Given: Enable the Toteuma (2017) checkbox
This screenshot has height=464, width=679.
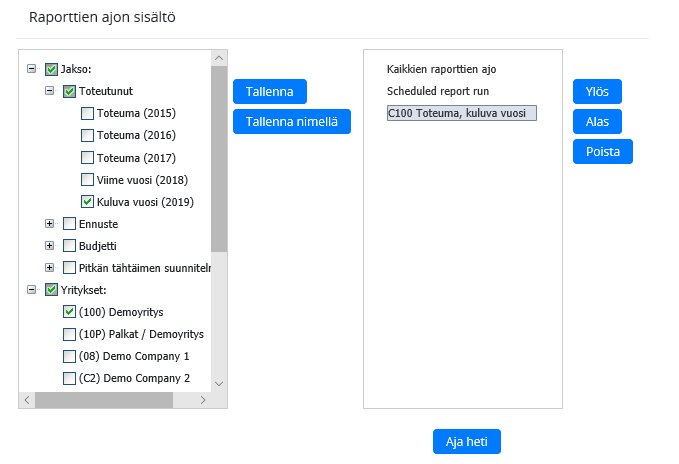Looking at the screenshot, I should click(88, 157).
